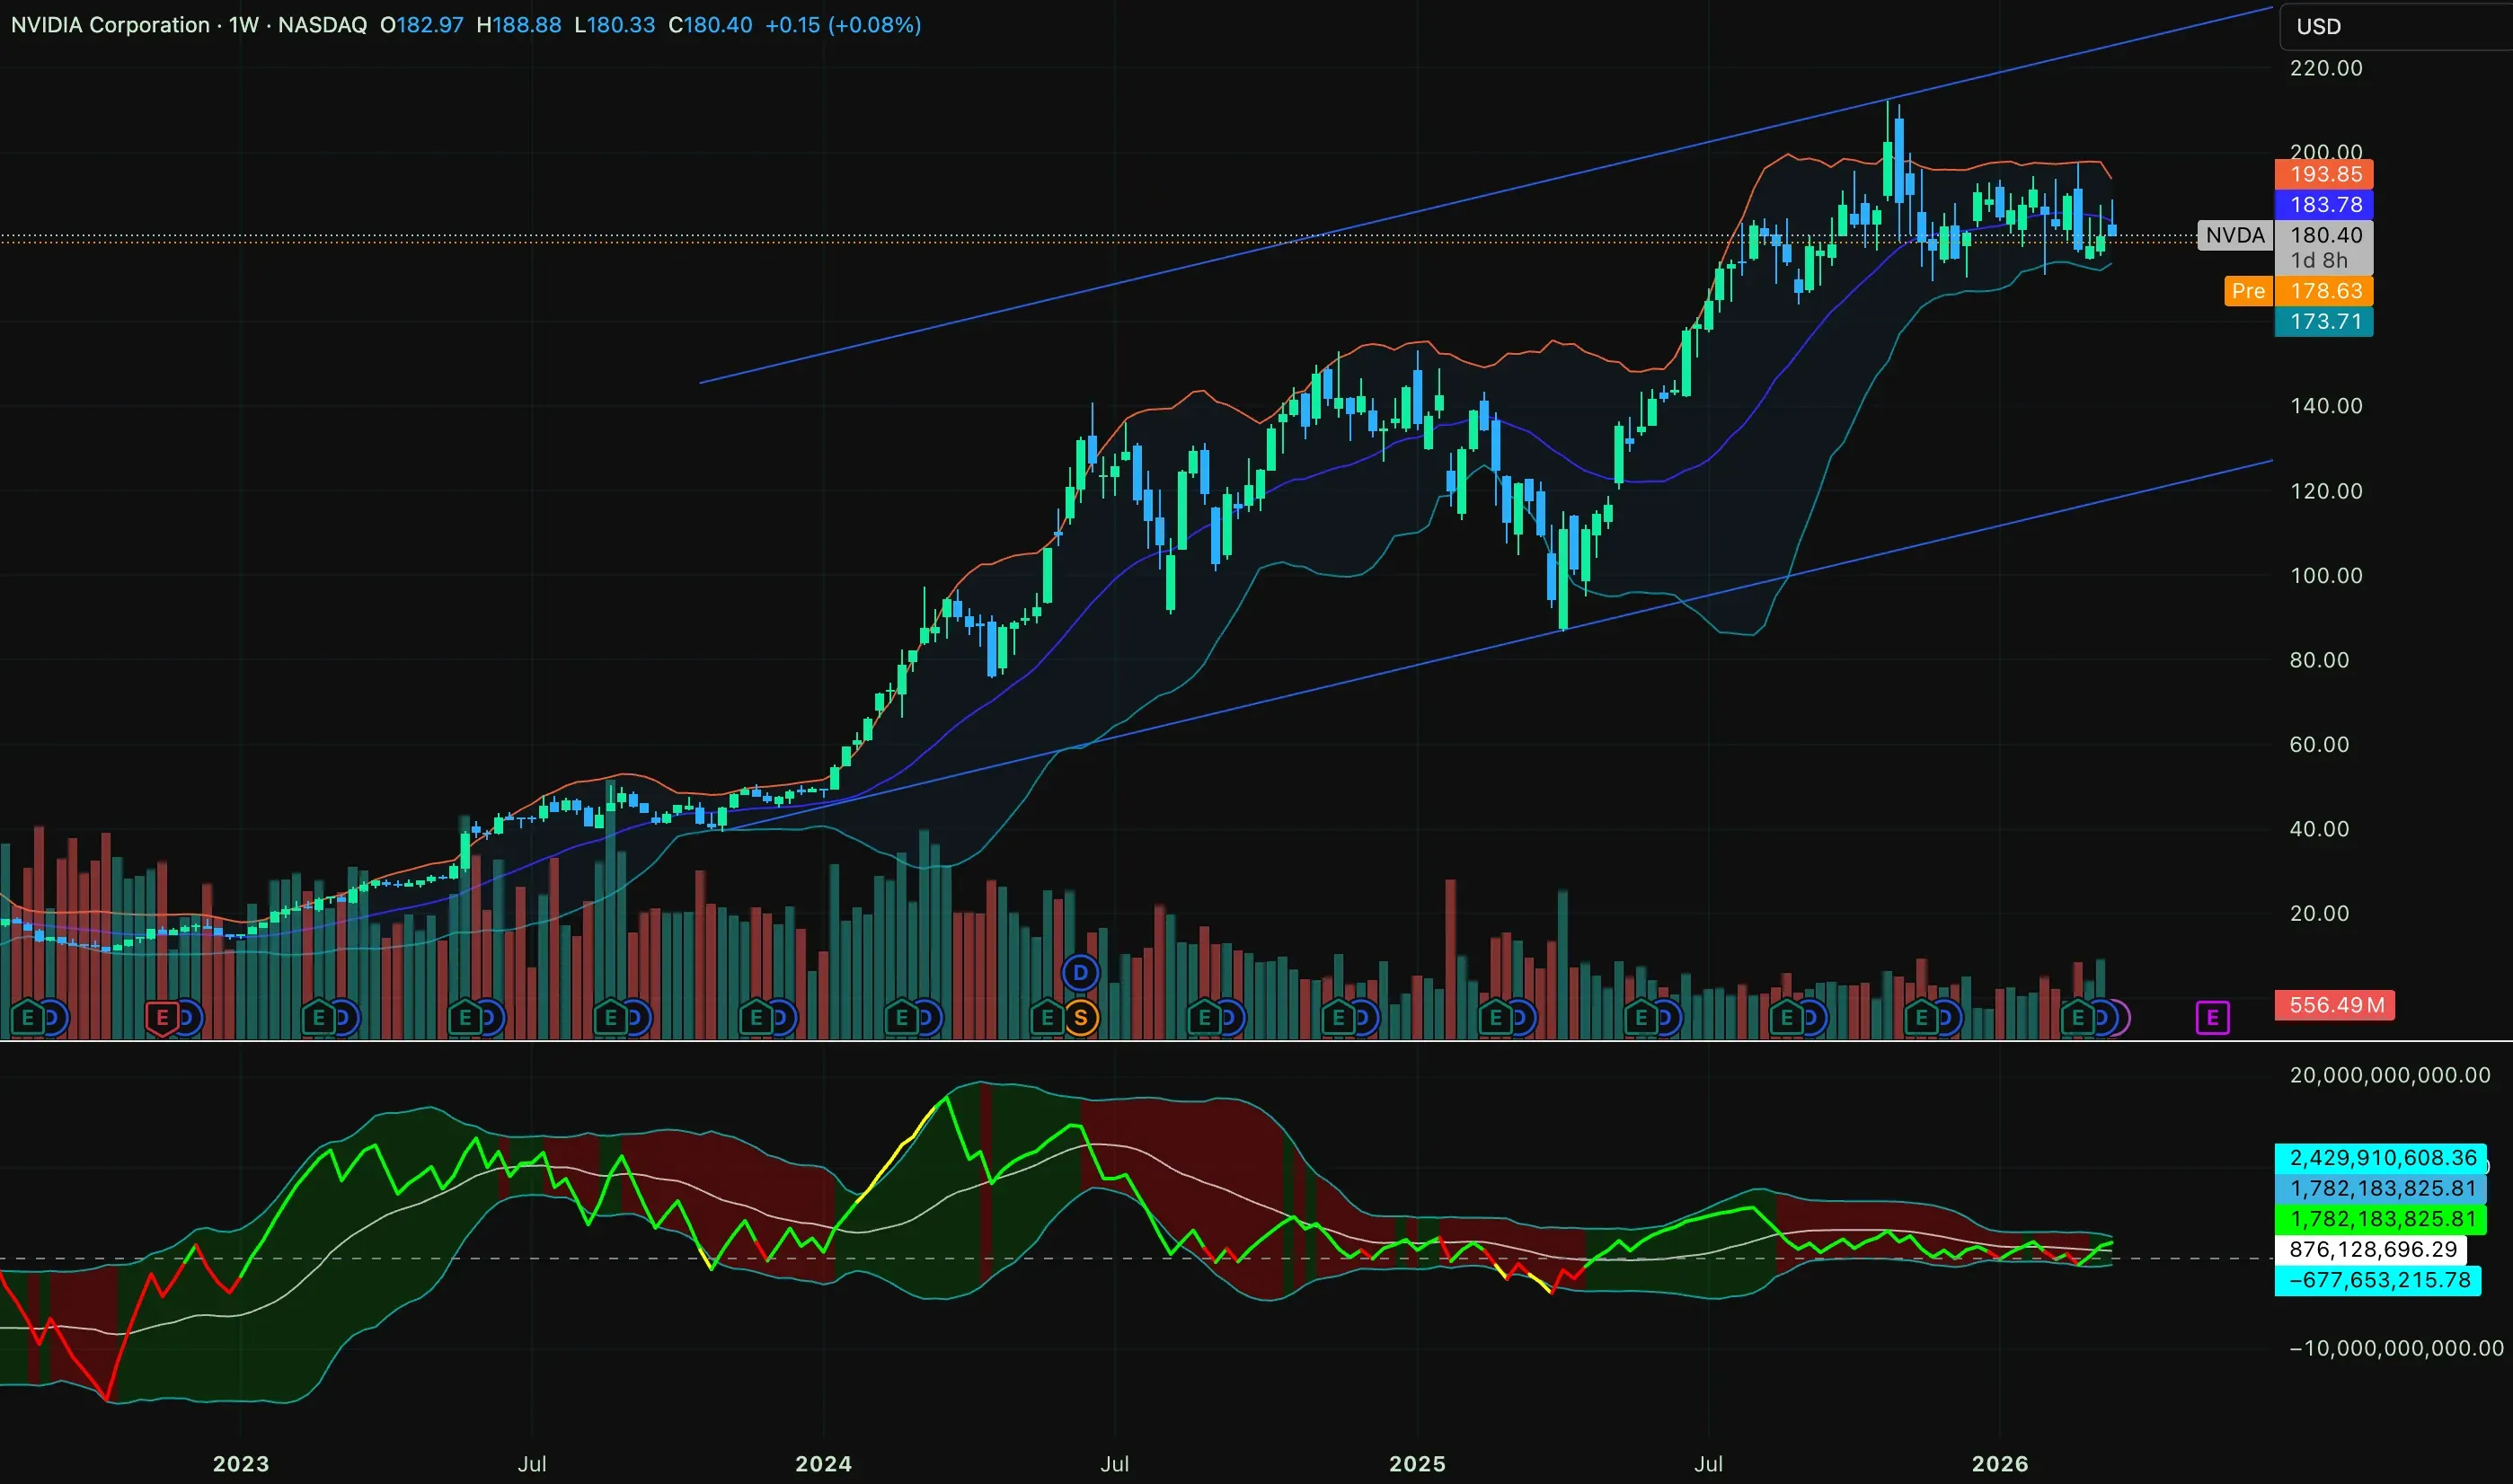Click the NVIDIA Corporation symbol title
This screenshot has width=2513, height=1484.
pos(110,25)
